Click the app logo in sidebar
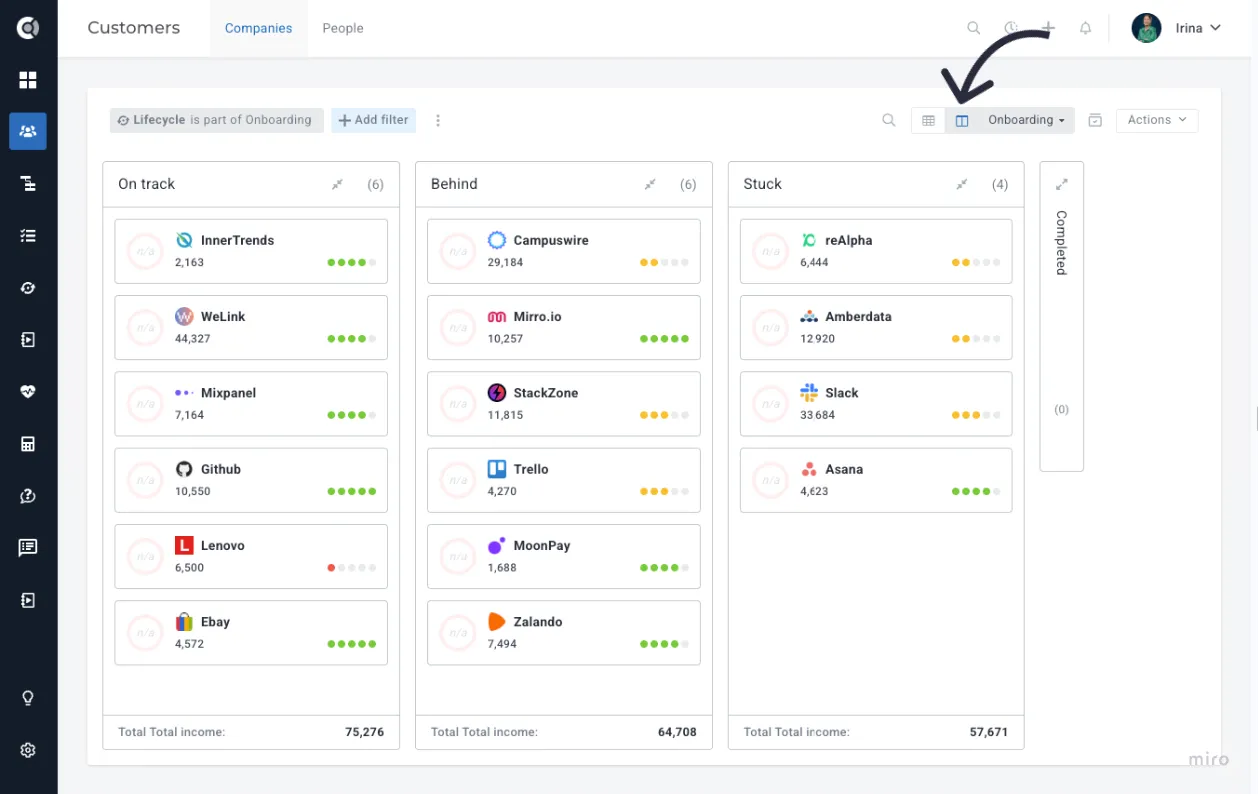The height and width of the screenshot is (794, 1258). tap(28, 28)
